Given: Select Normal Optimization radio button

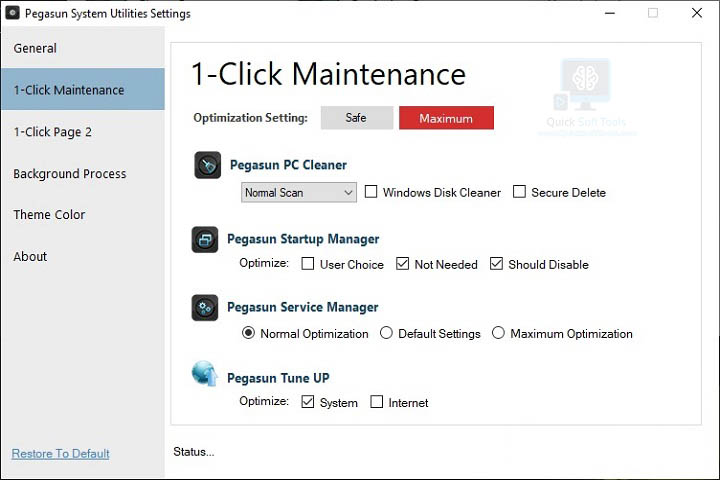Looking at the screenshot, I should pos(248,333).
